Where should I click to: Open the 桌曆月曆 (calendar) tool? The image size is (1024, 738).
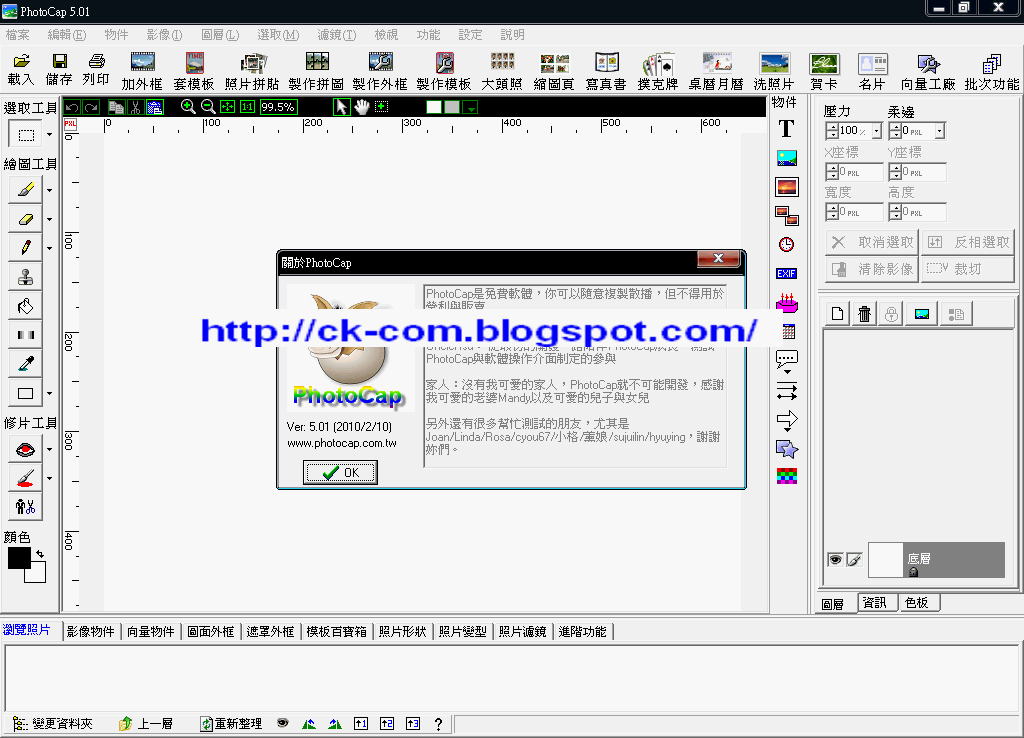pyautogui.click(x=716, y=71)
